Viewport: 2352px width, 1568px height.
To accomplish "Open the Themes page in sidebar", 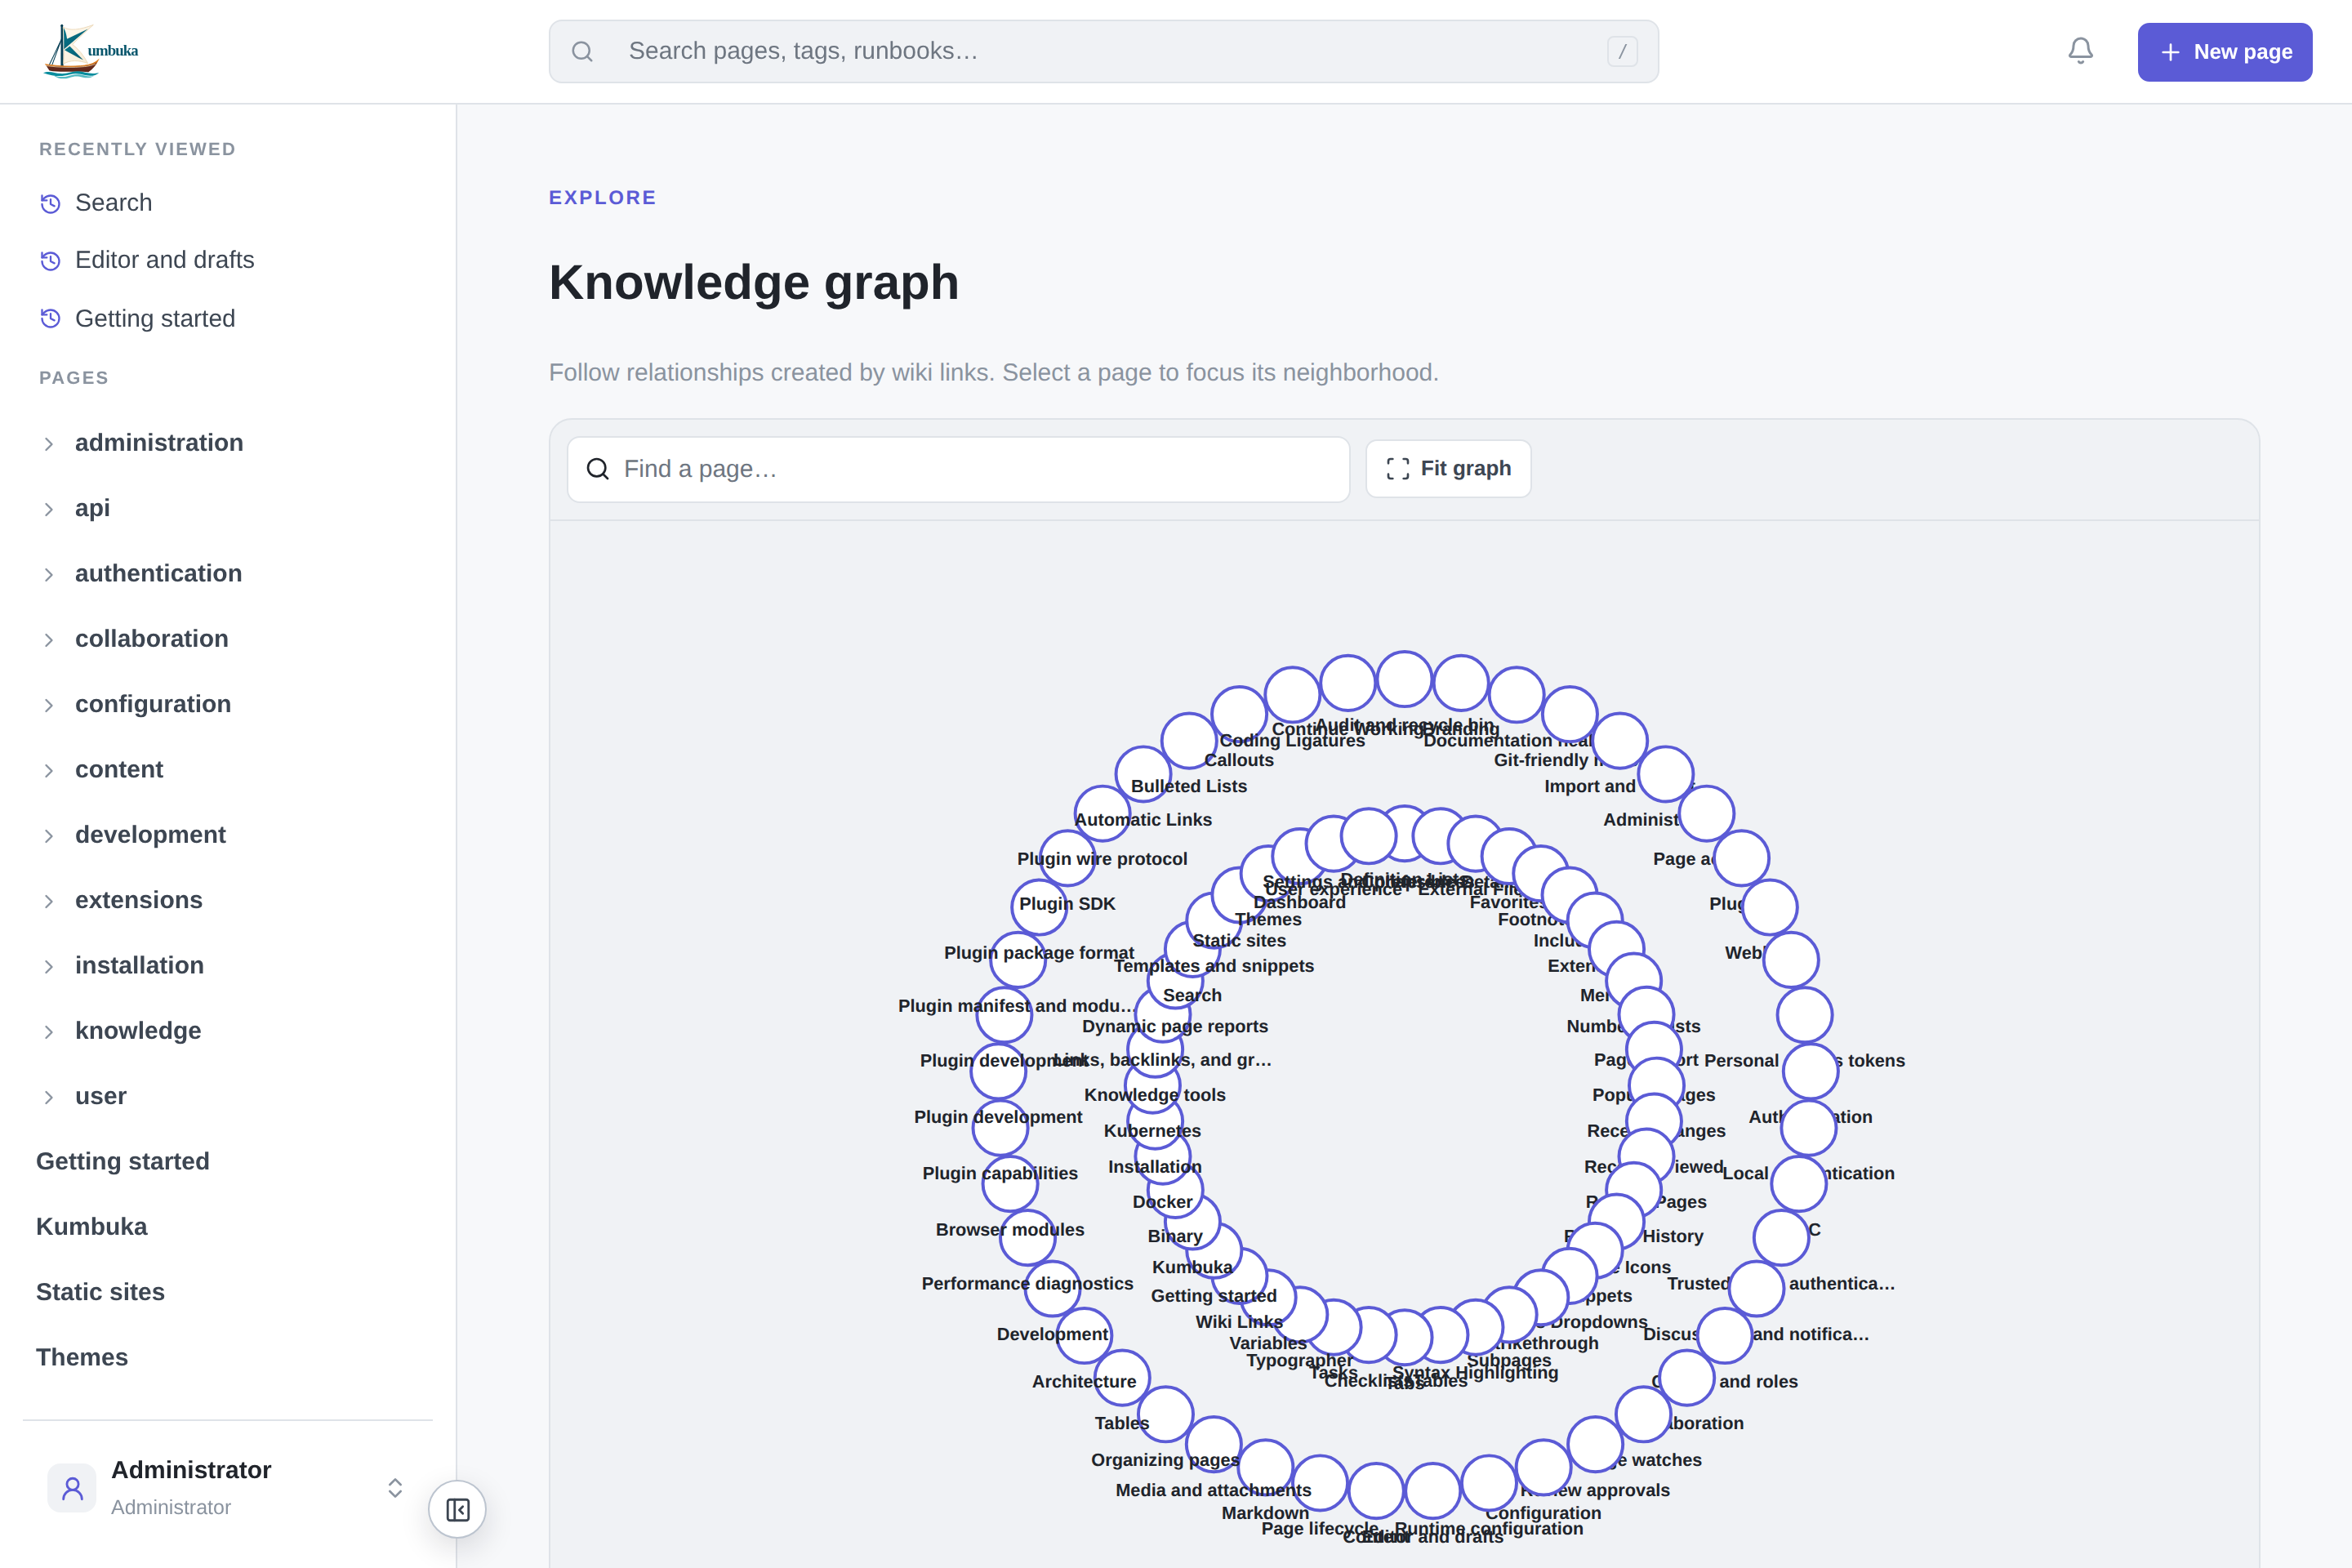I will click(x=82, y=1357).
